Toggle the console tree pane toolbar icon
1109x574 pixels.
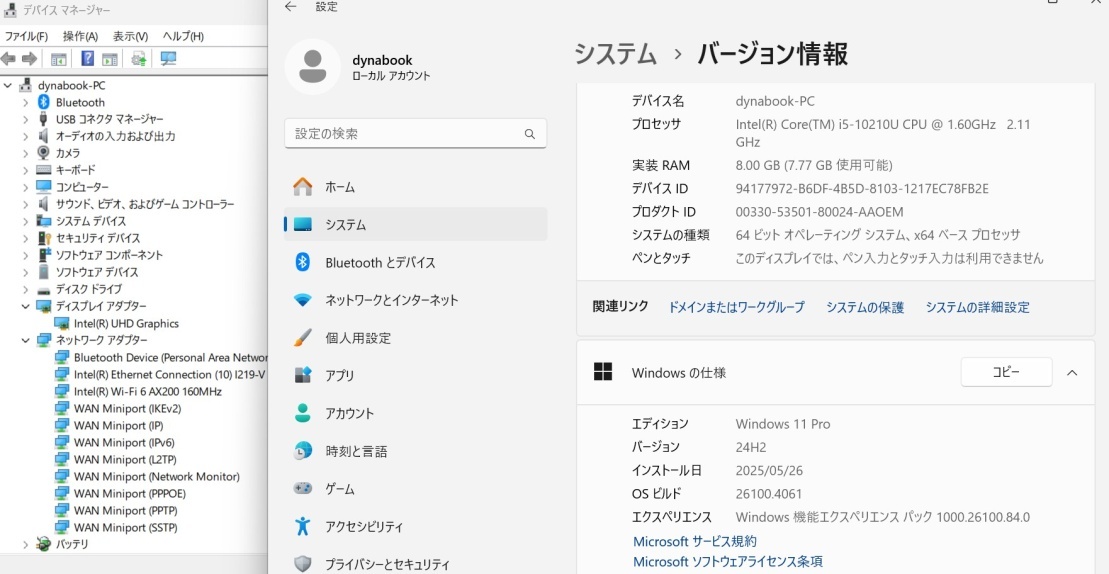point(59,59)
